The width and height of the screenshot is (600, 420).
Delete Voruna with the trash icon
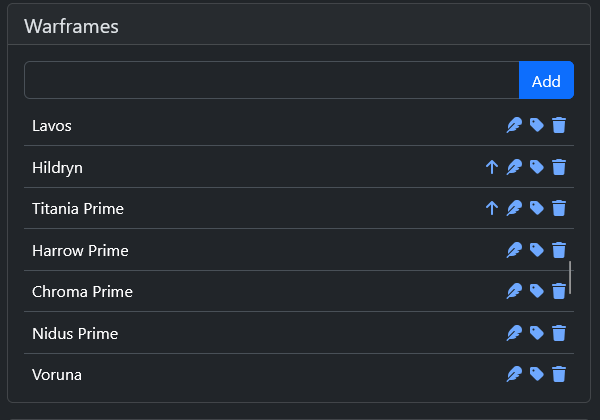coord(559,374)
